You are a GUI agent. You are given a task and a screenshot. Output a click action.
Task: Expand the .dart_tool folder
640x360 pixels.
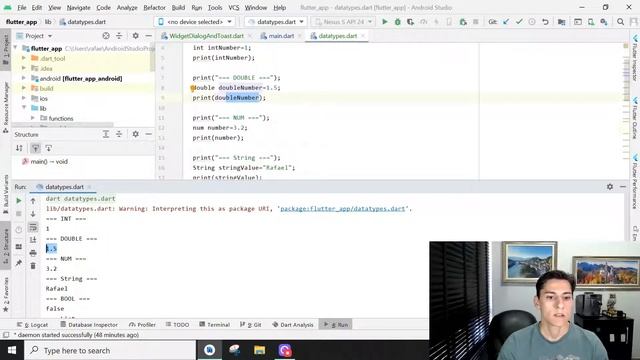click(24, 58)
